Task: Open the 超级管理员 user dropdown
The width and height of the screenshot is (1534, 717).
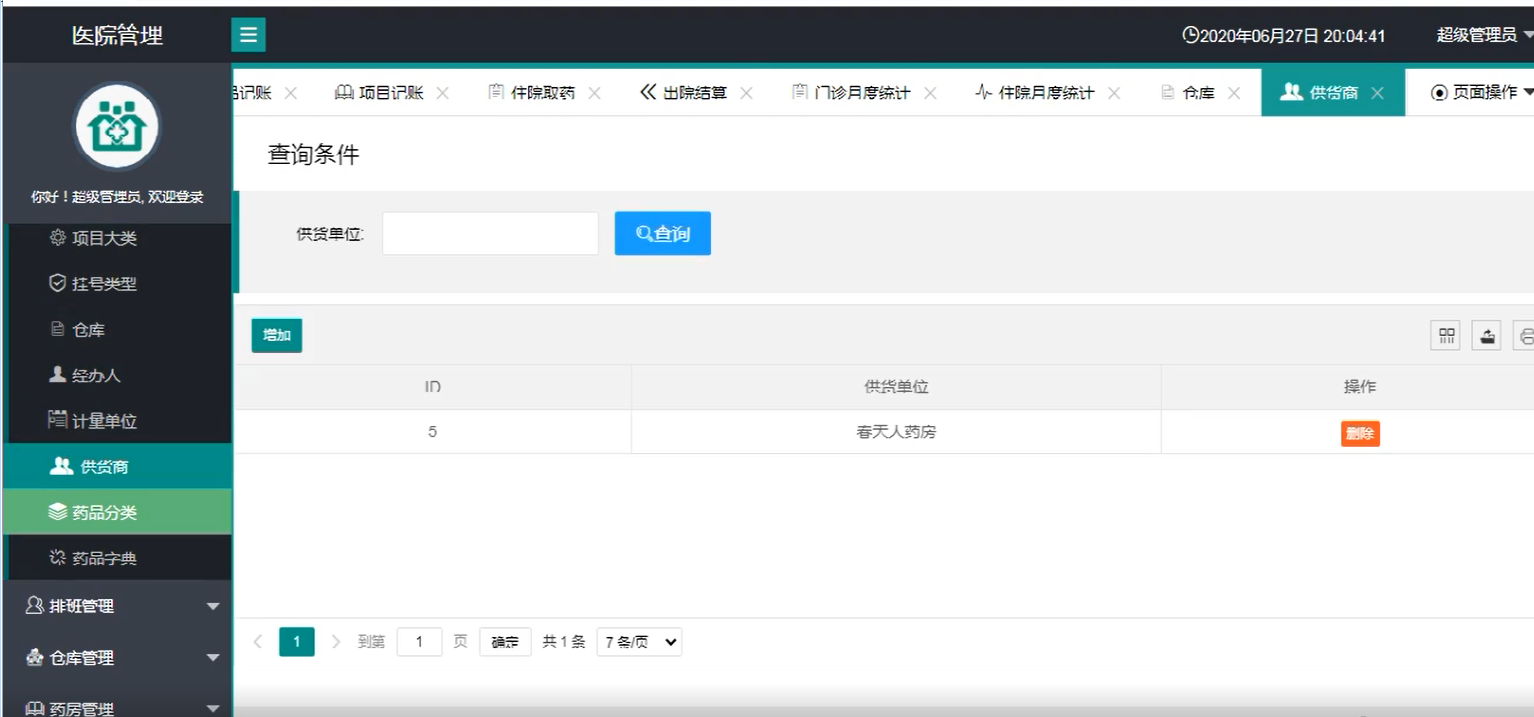Action: 1484,35
